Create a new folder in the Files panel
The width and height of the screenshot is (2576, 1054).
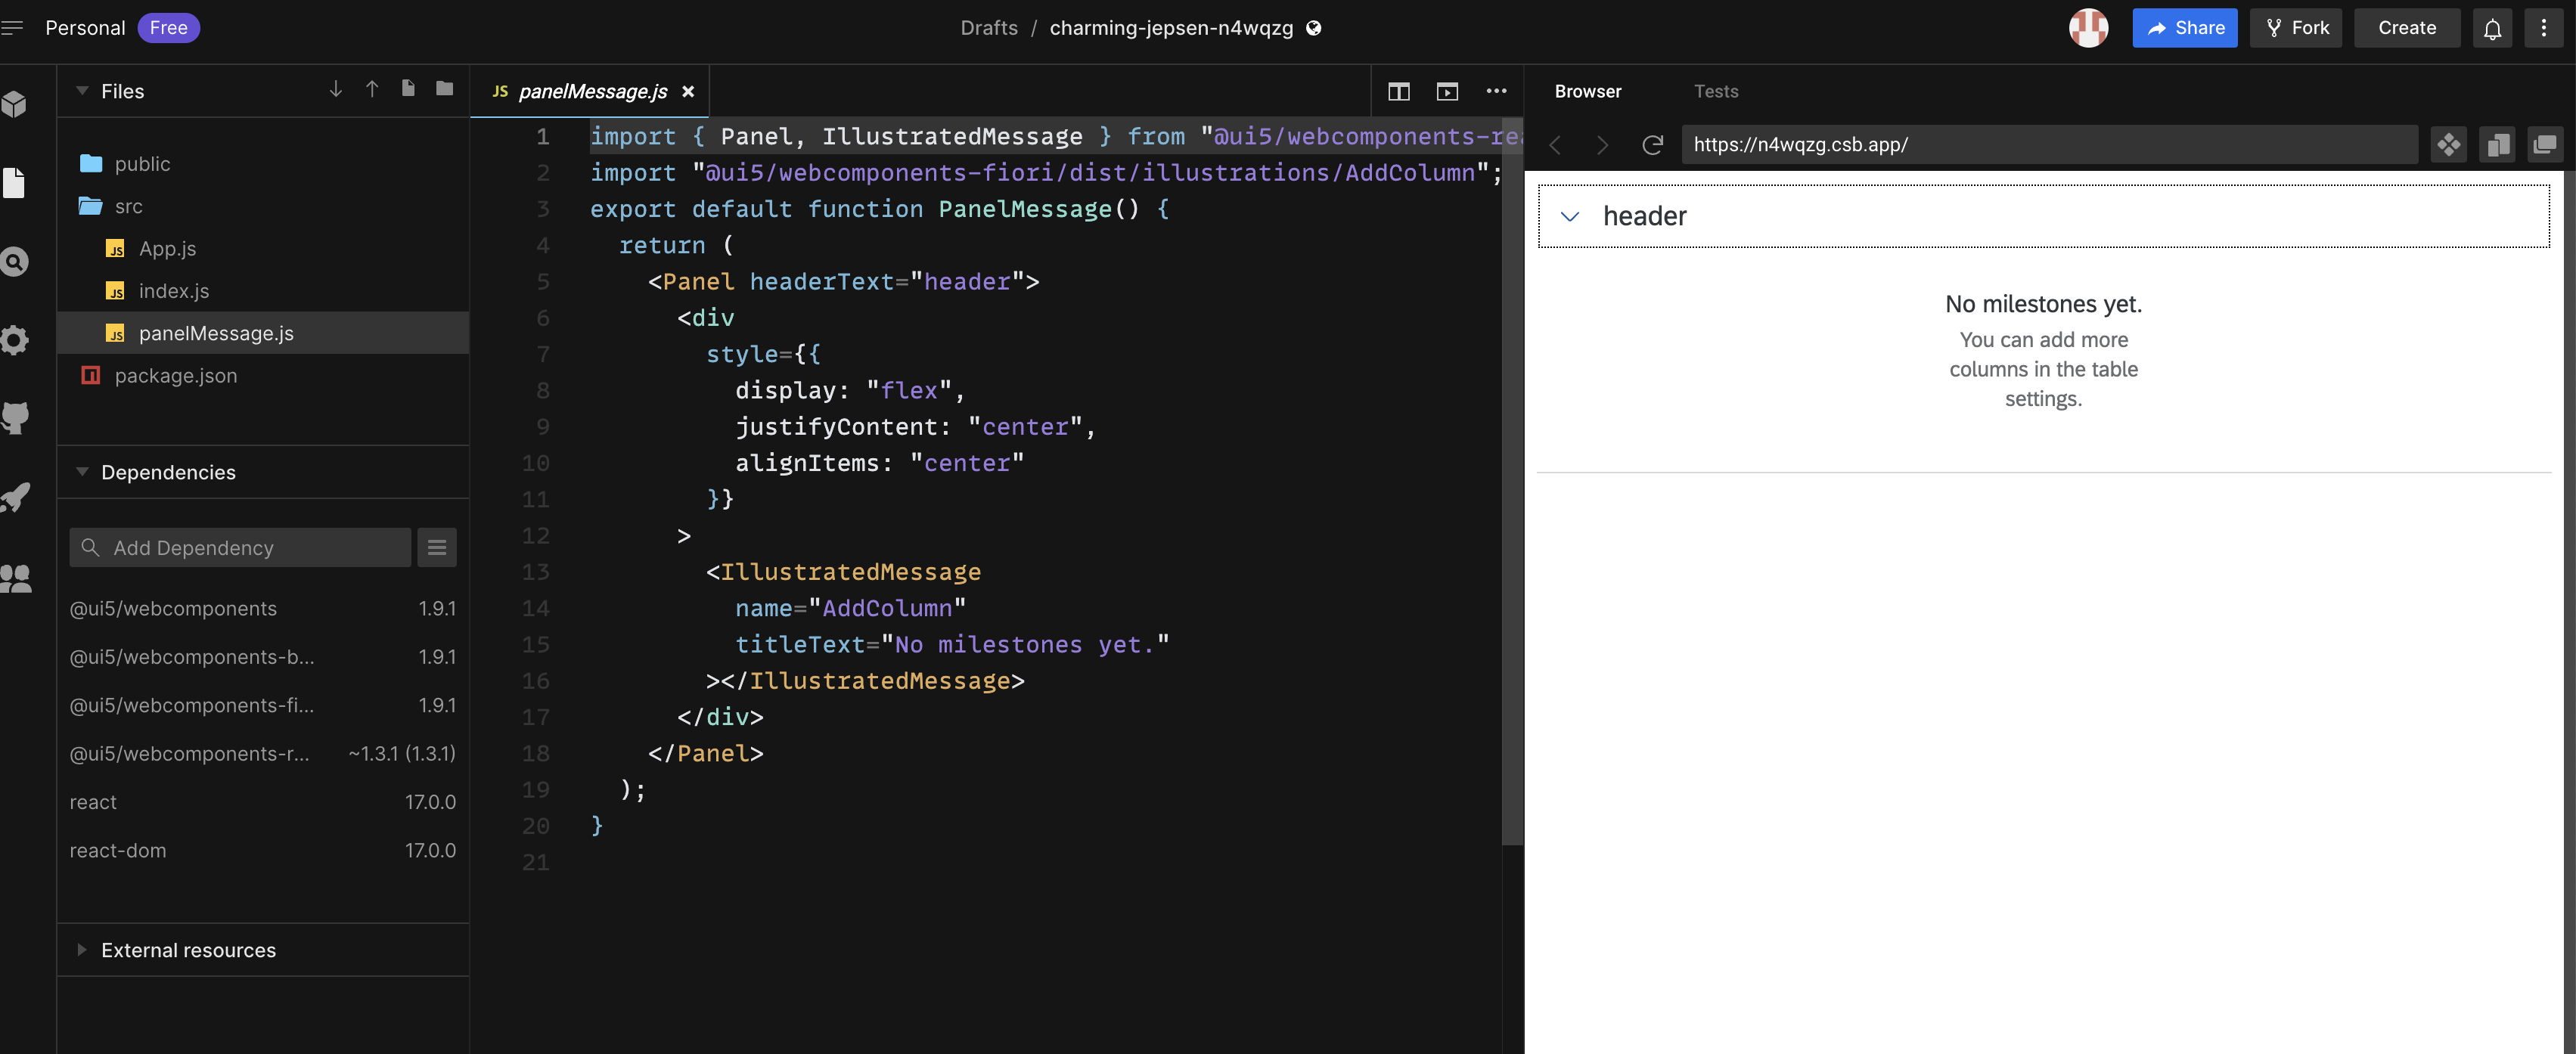pos(443,89)
